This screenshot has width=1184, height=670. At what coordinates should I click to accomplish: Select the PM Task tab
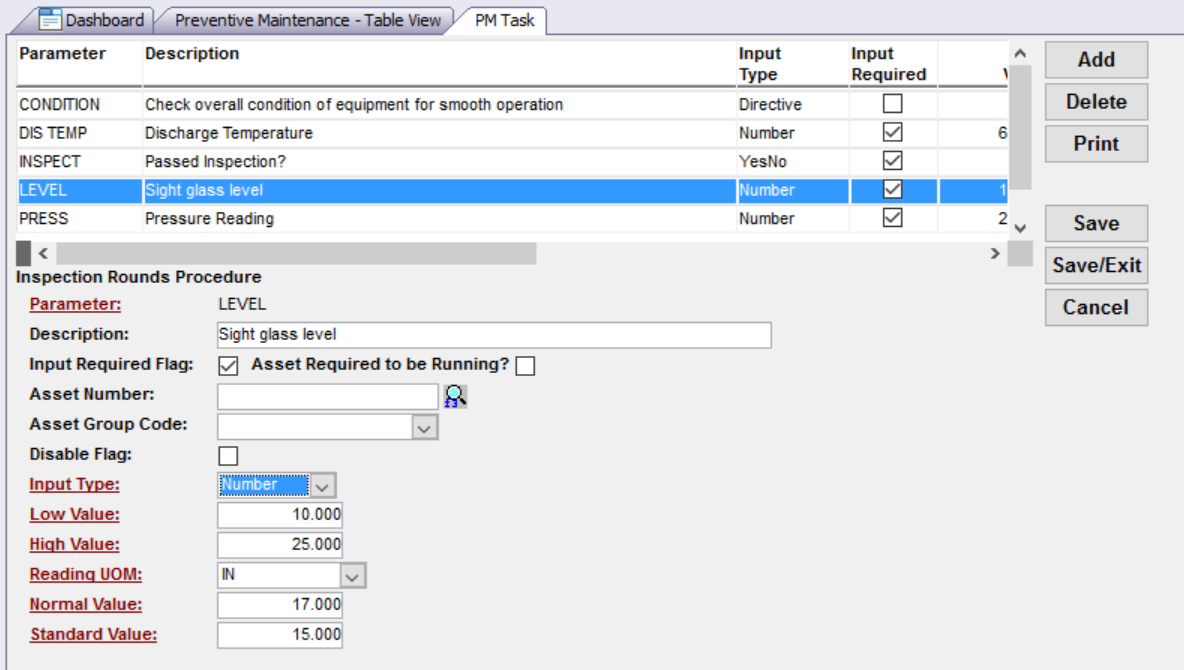[504, 20]
